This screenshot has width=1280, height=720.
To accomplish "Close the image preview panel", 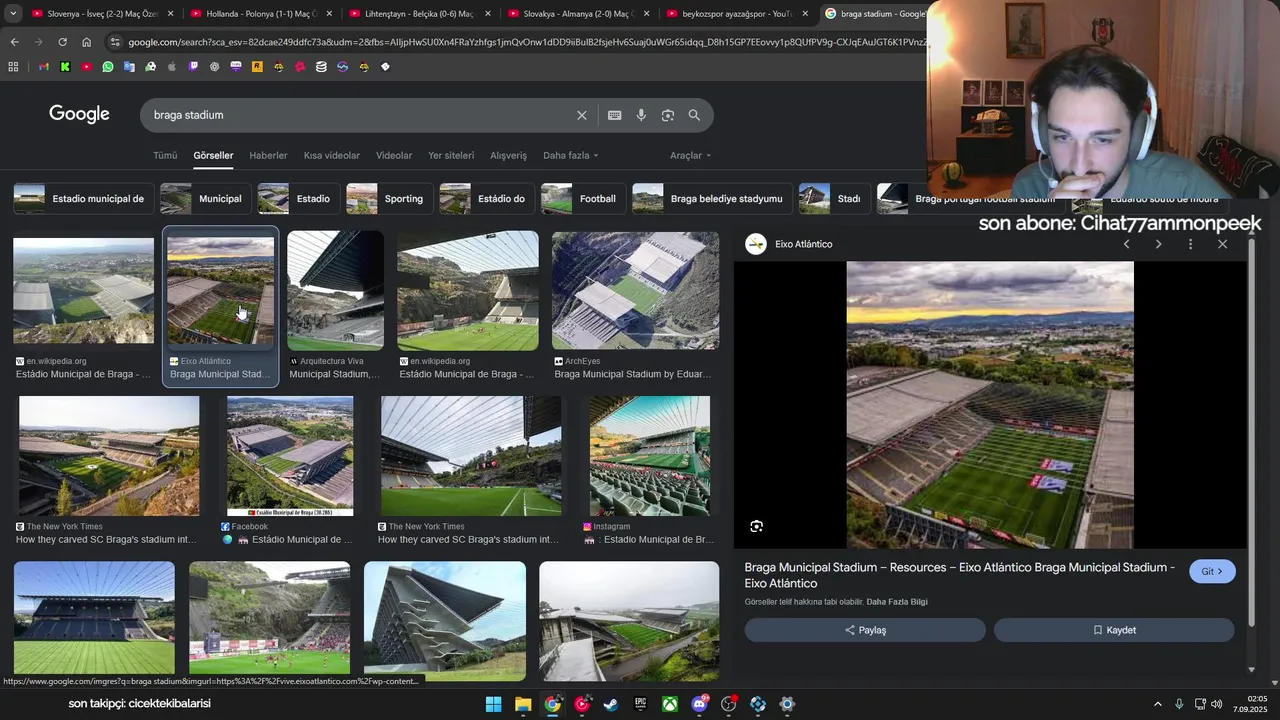I will 1222,244.
